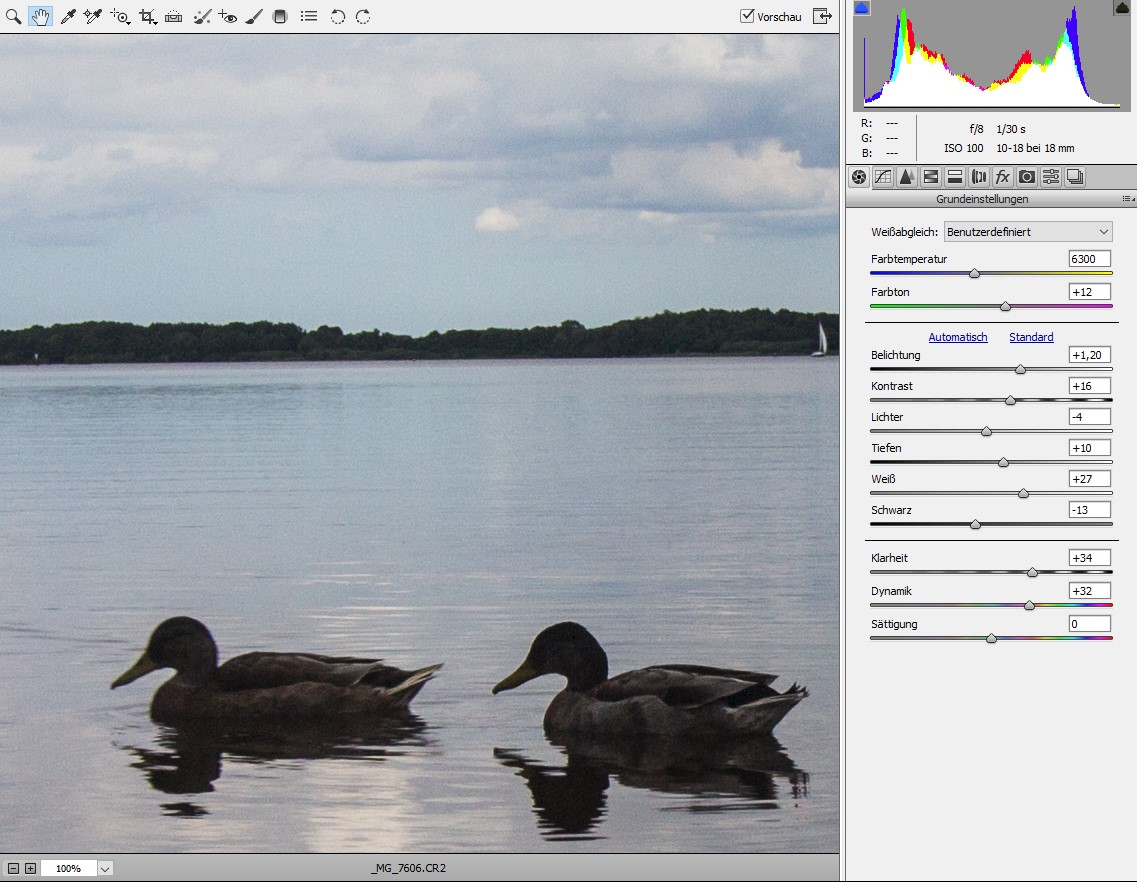
Task: Activate the Crop tool
Action: 148,17
